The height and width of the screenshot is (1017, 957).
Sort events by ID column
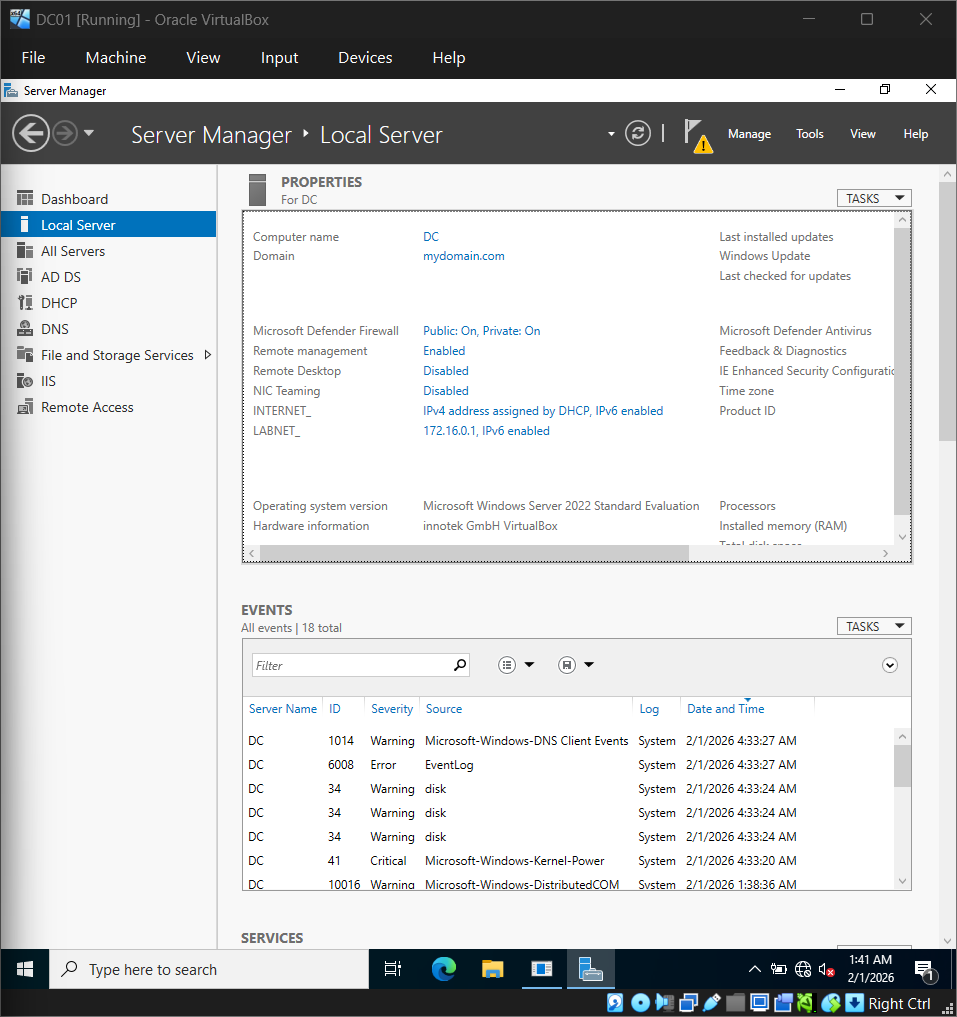tap(334, 709)
